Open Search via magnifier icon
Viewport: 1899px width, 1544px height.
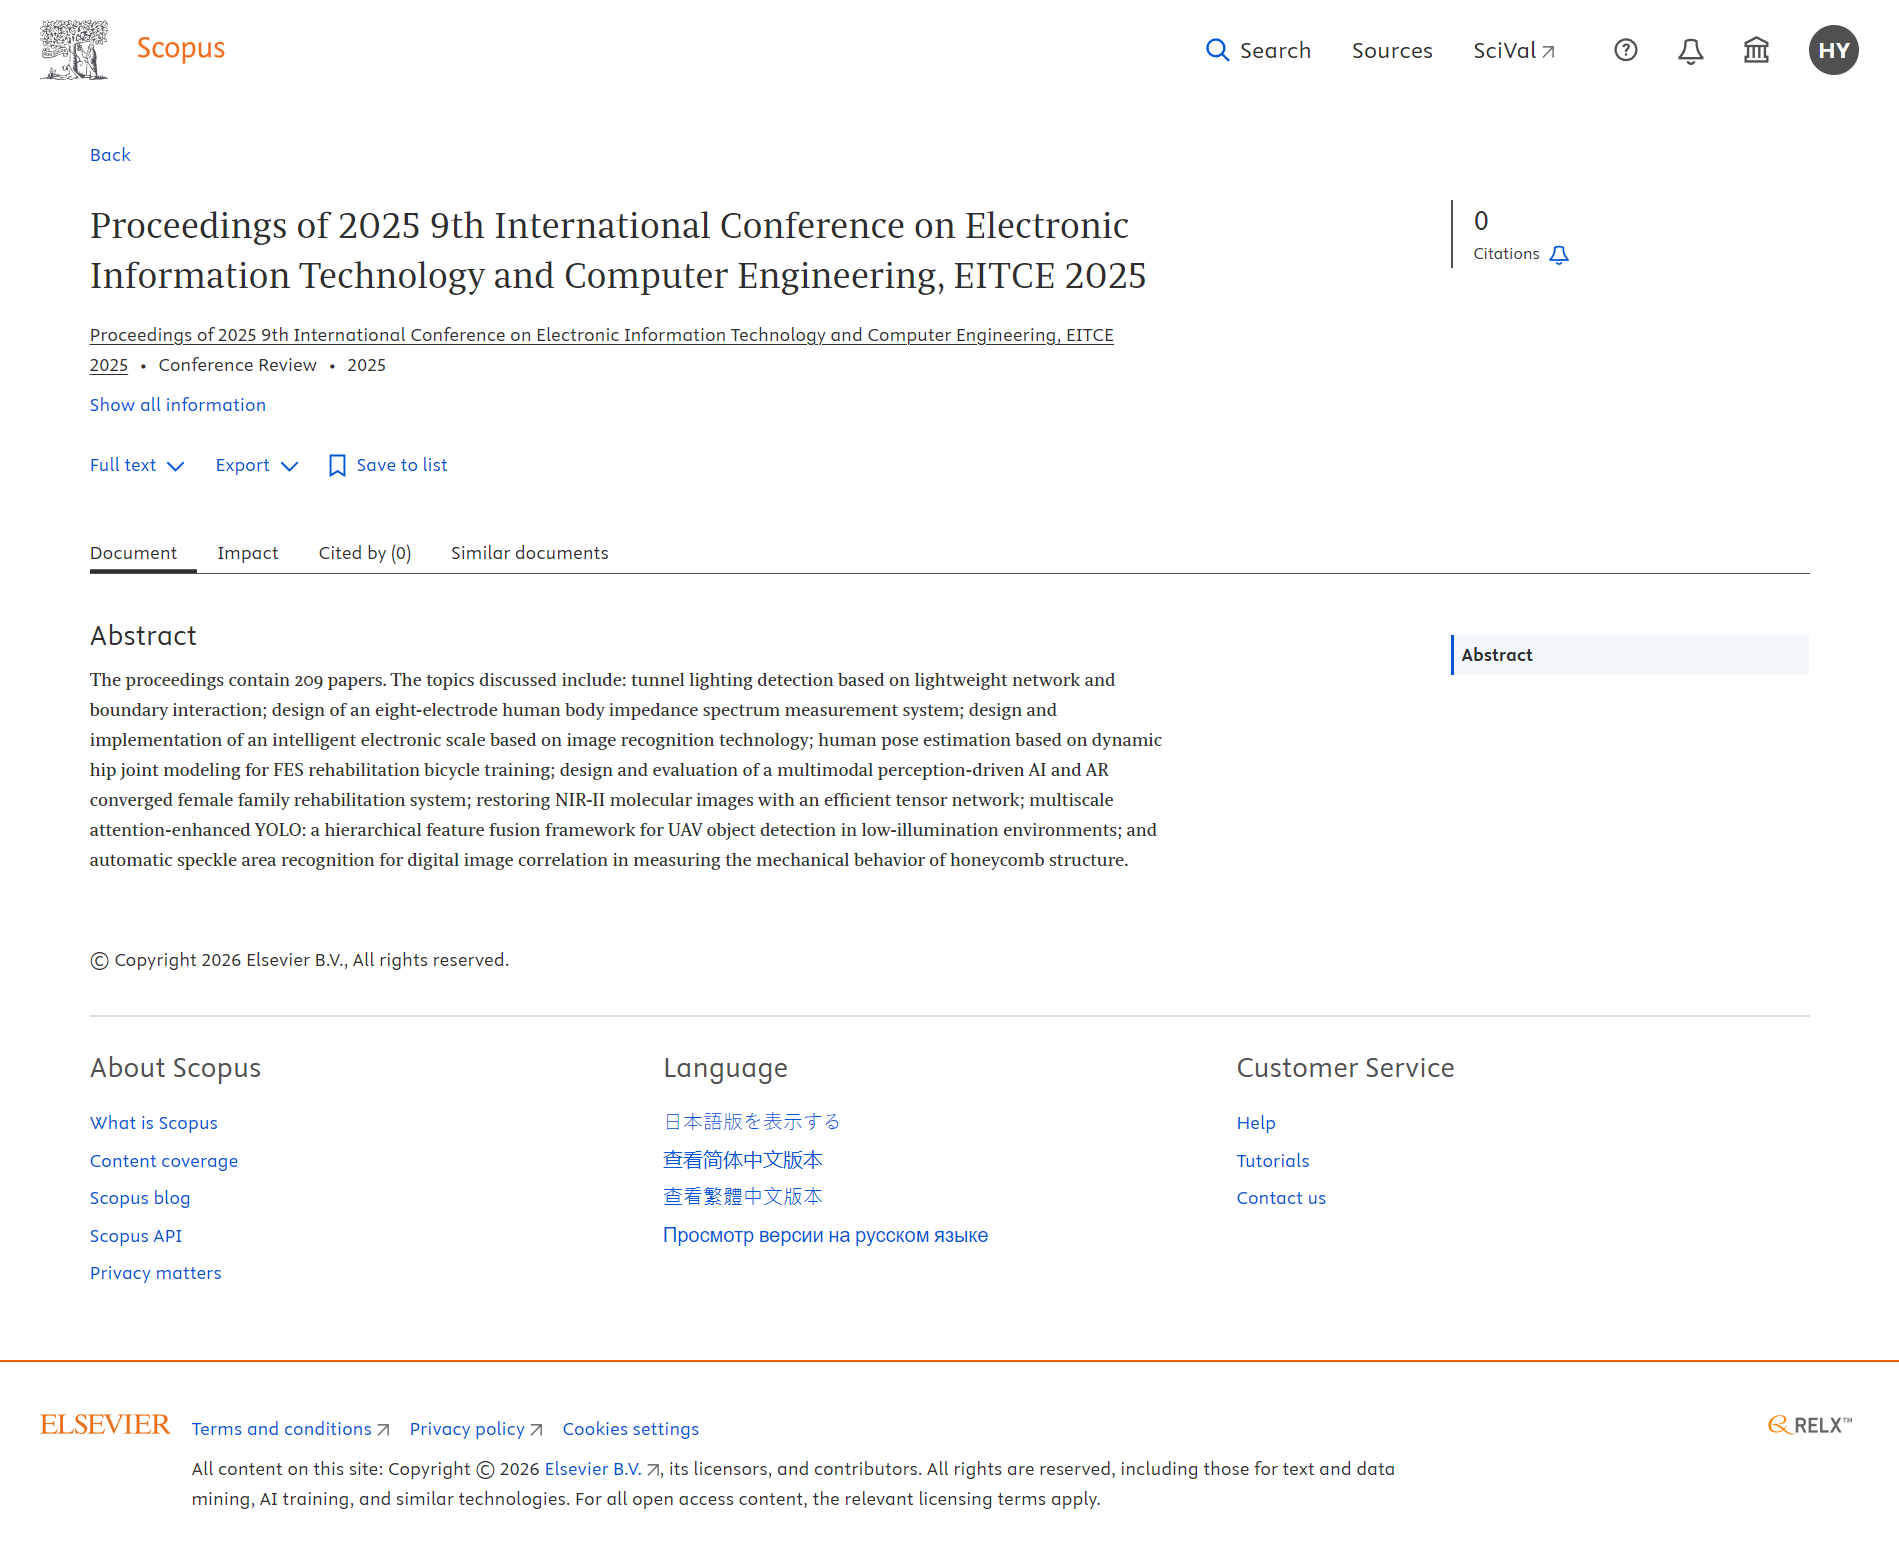click(x=1216, y=50)
